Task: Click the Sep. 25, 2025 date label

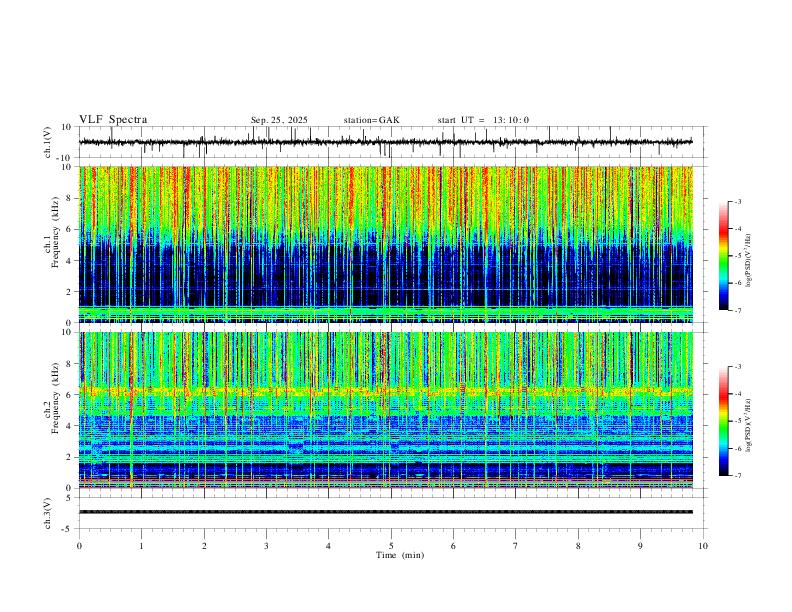Action: click(x=279, y=120)
